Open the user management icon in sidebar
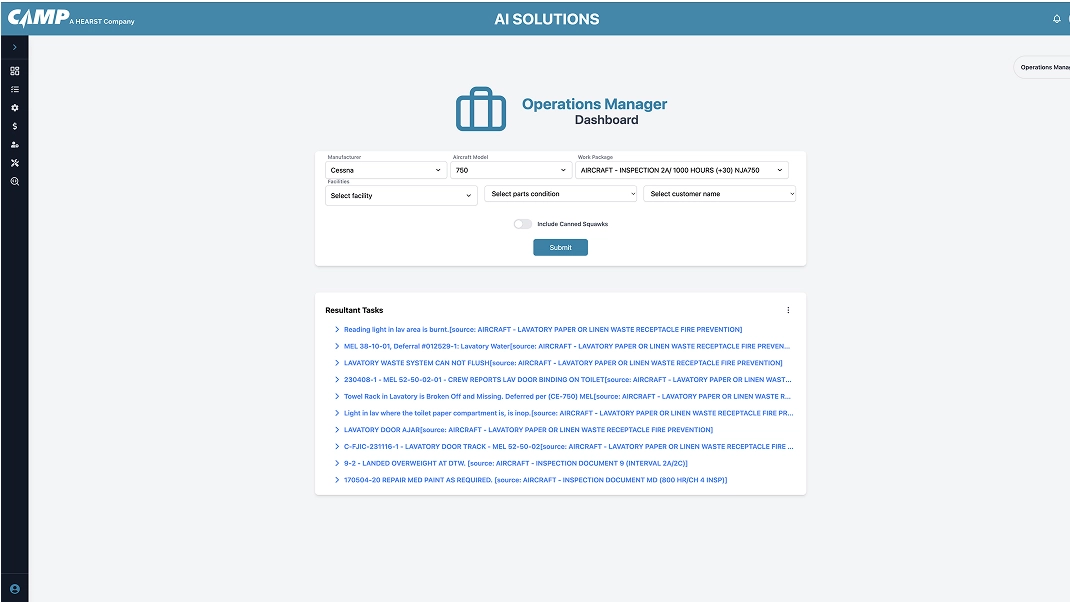This screenshot has height=602, width=1070. pos(14,145)
